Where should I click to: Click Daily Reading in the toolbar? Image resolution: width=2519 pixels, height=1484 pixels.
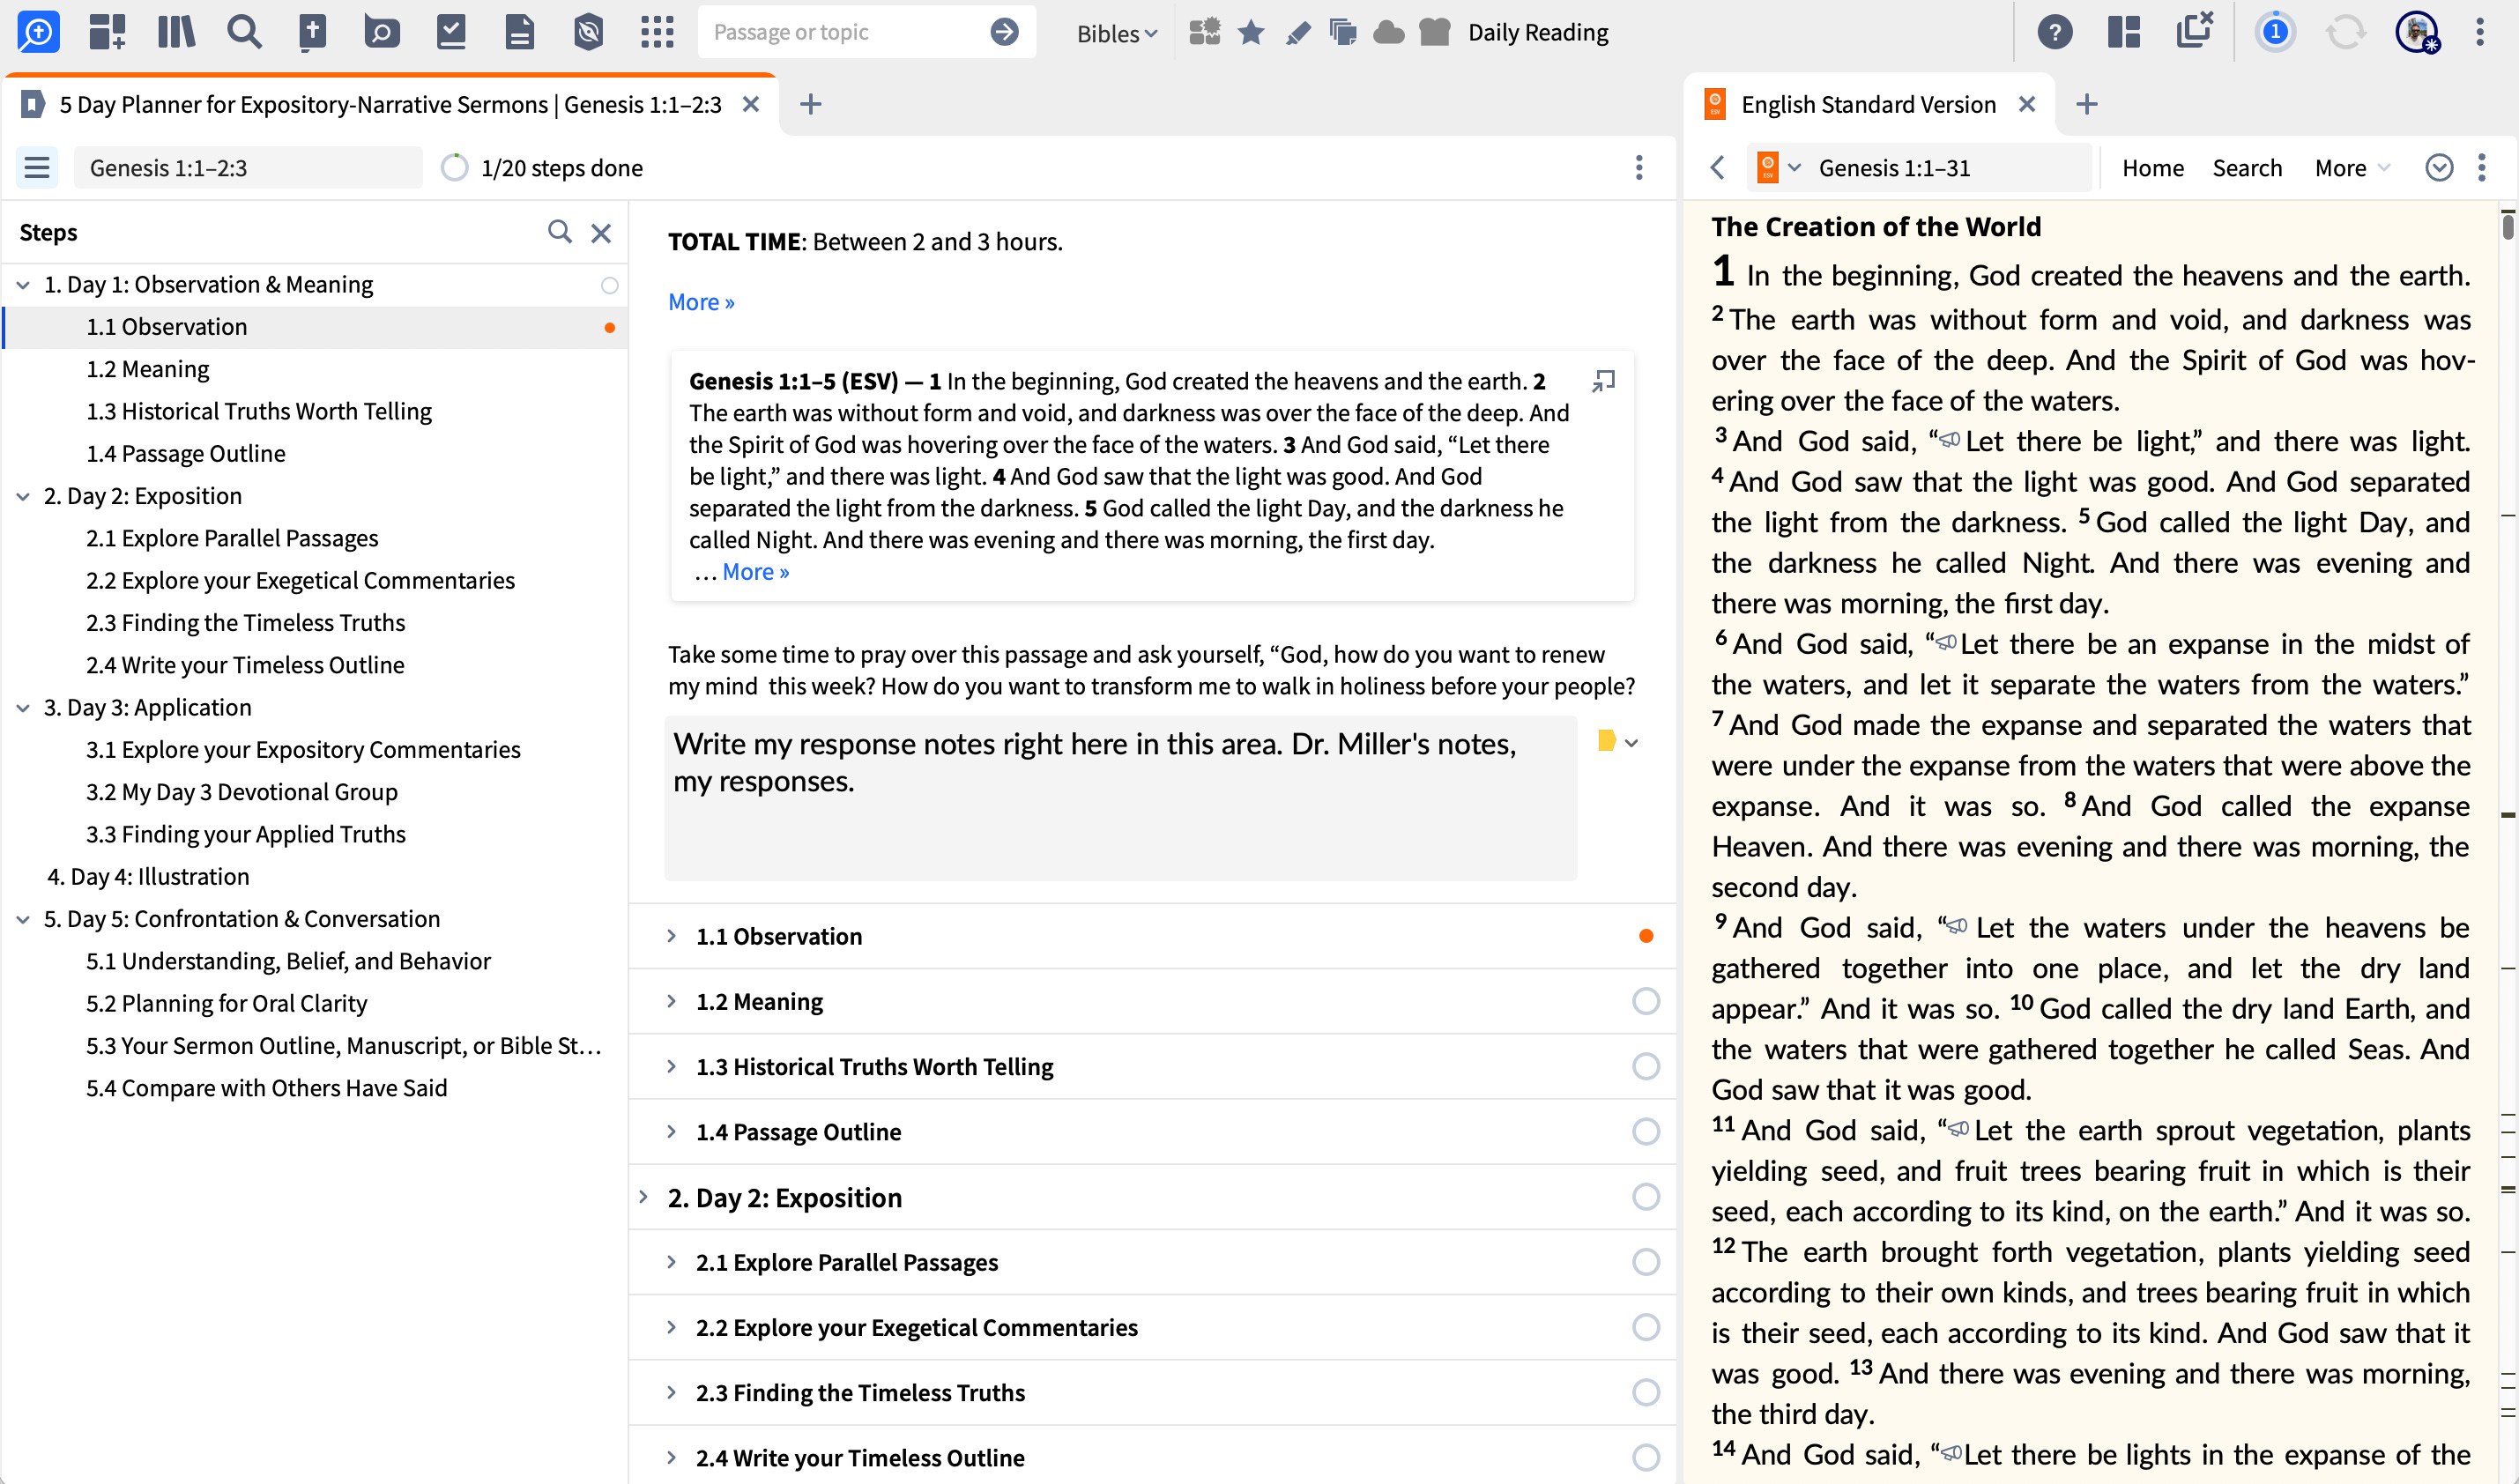coord(1537,32)
